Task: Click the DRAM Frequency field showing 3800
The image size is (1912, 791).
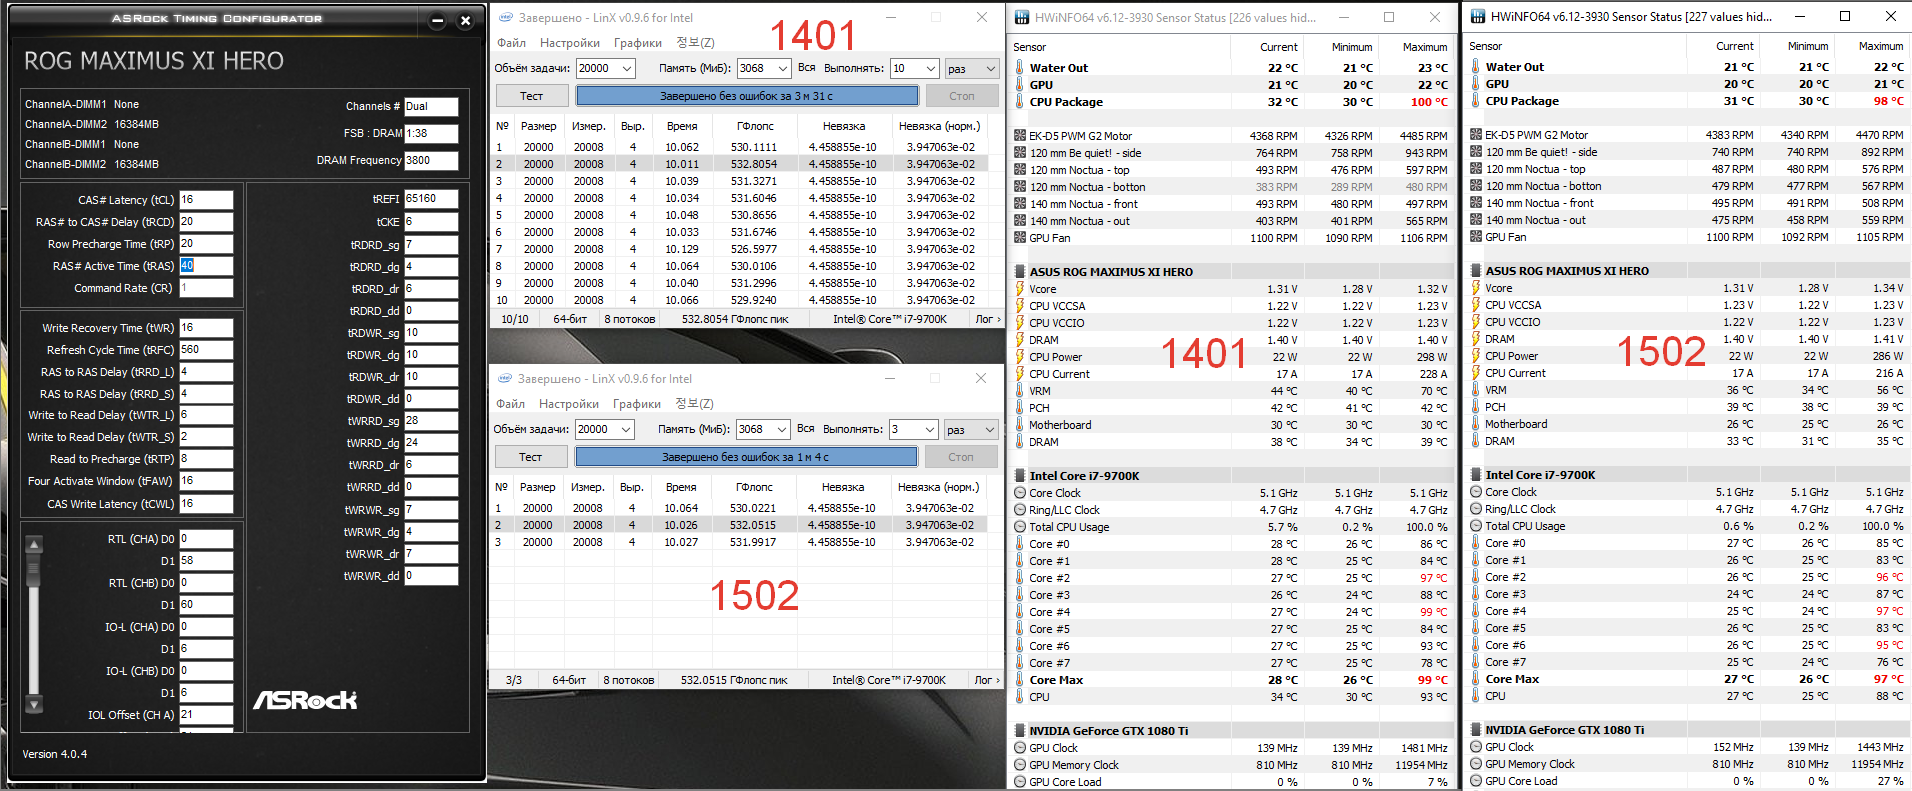Action: point(431,160)
